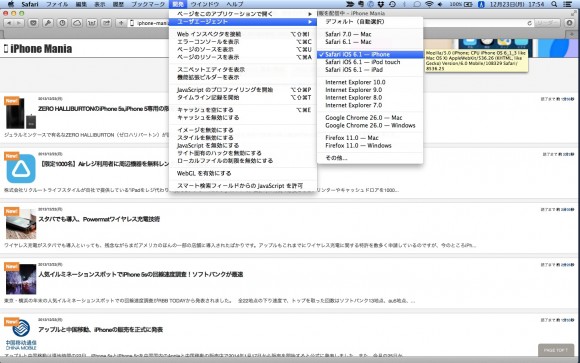Viewport: 580px width, 363px height.
Task: Expand the ユーザエージェント submenu
Action: pyautogui.click(x=243, y=21)
